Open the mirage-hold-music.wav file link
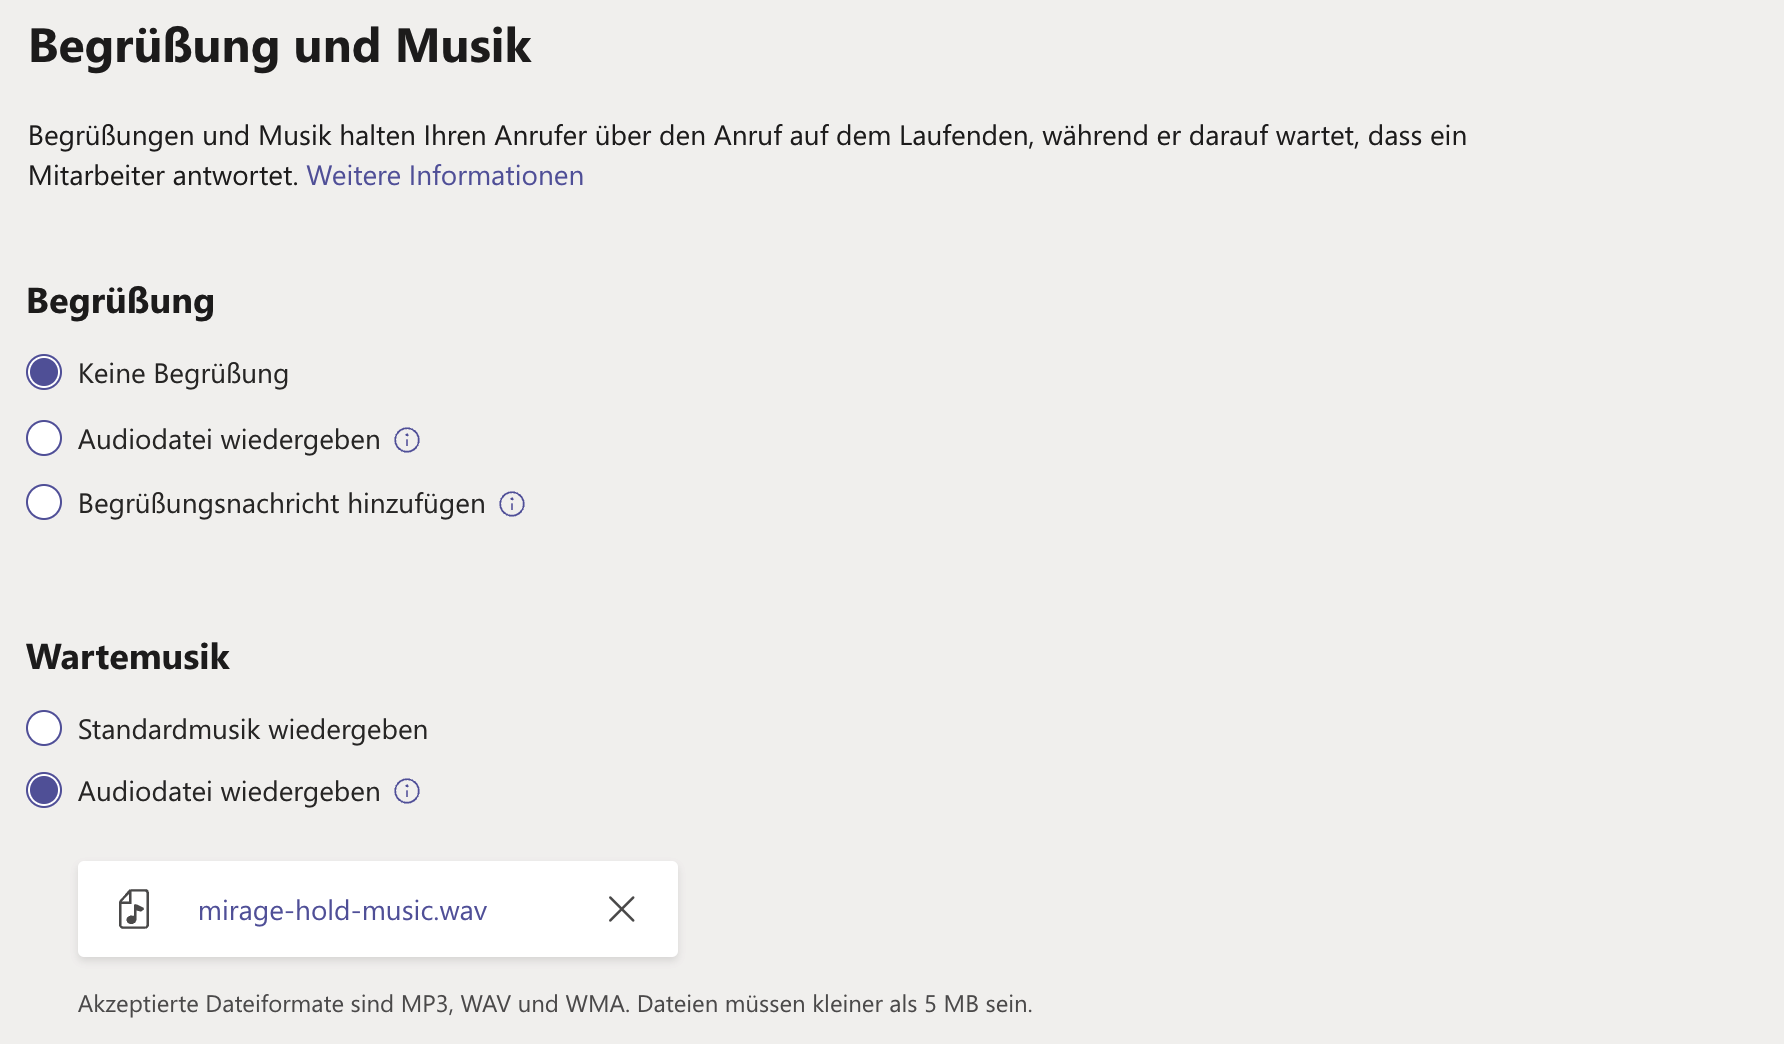 pos(342,910)
